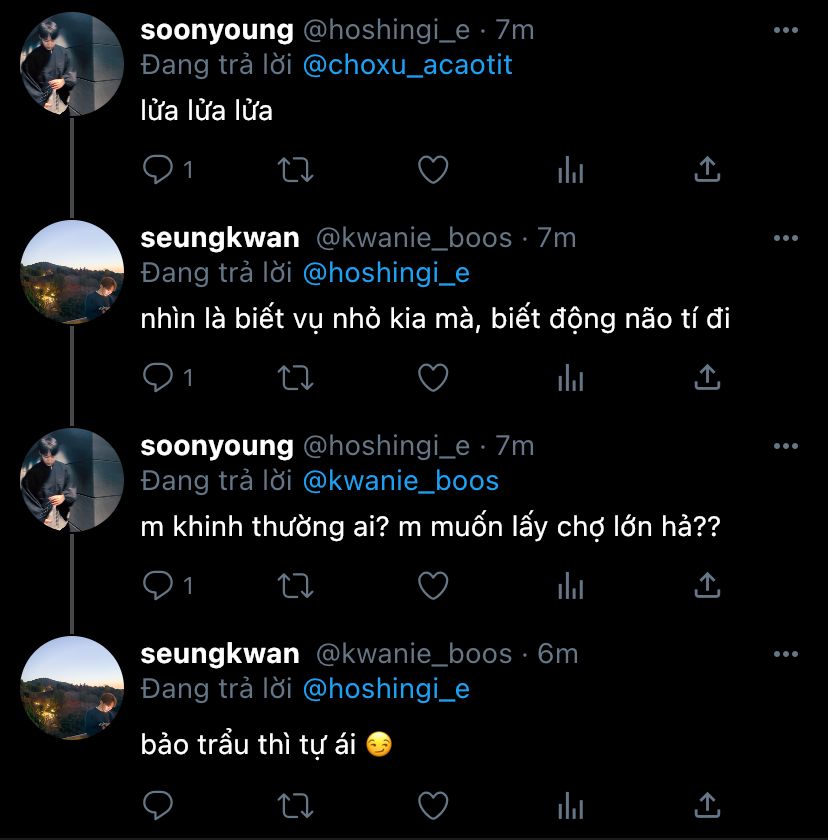Like the "m khinh thường ai?" tweet
Screen dimensions: 828x840
point(432,586)
